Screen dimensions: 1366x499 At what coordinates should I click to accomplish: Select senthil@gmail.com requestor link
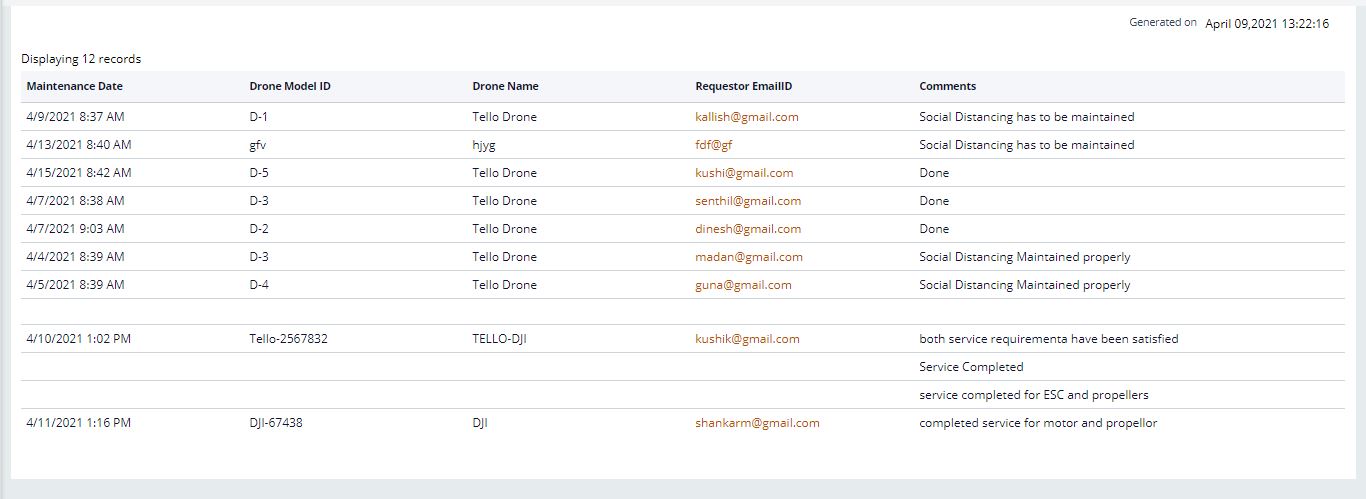tap(748, 201)
